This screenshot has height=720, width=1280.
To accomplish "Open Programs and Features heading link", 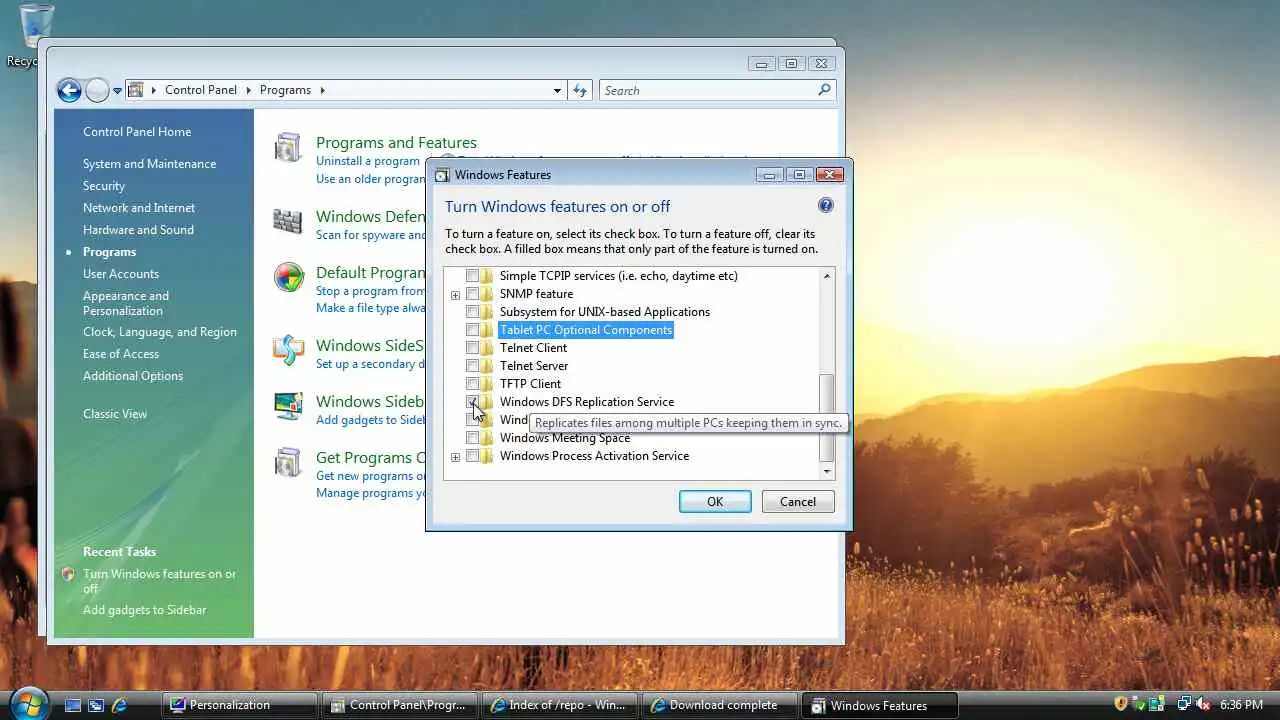I will tap(396, 142).
